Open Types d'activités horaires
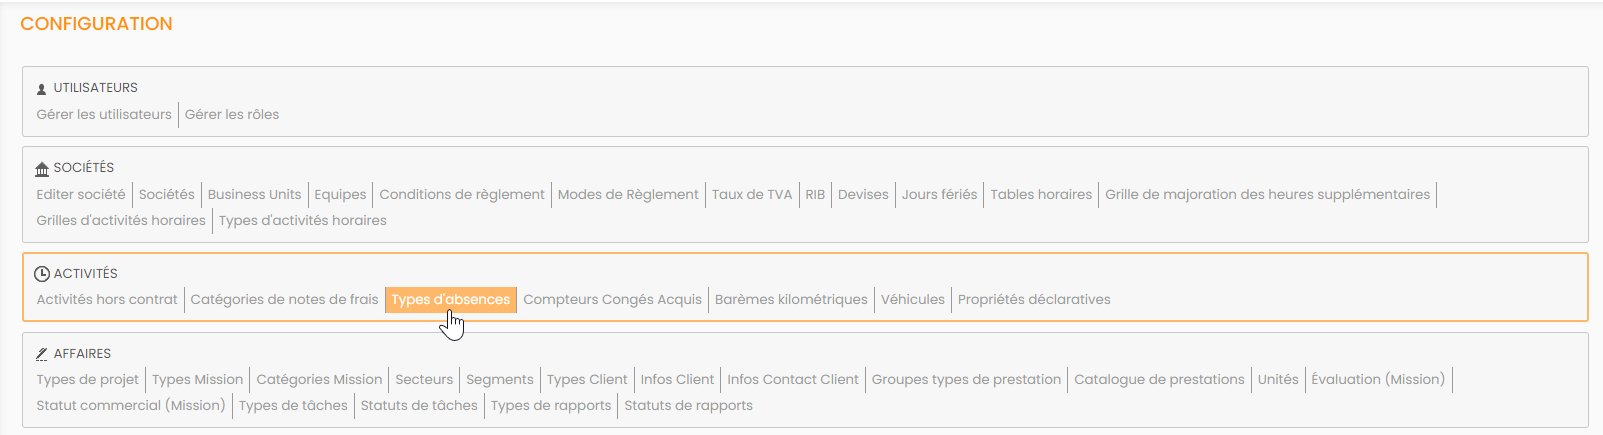This screenshot has height=435, width=1603. point(303,221)
